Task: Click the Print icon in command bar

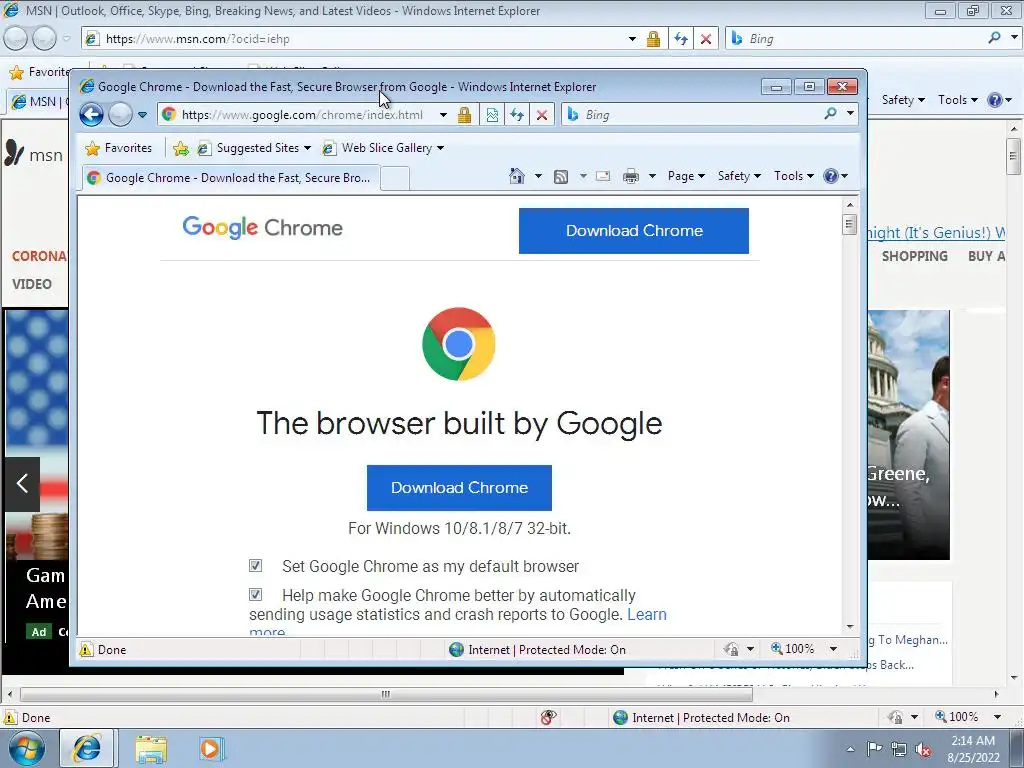Action: pyautogui.click(x=631, y=176)
